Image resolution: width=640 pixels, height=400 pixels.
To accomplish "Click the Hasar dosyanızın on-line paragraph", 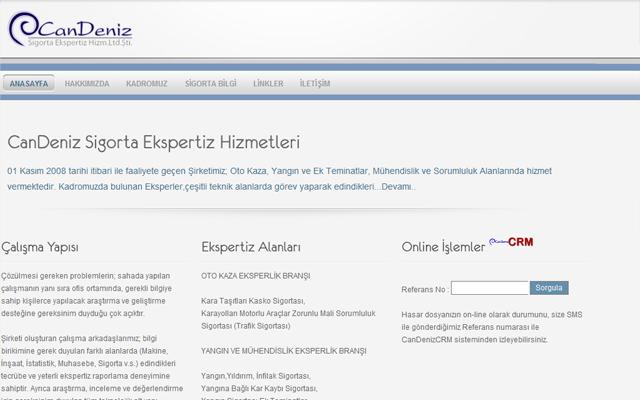I will coord(492,327).
